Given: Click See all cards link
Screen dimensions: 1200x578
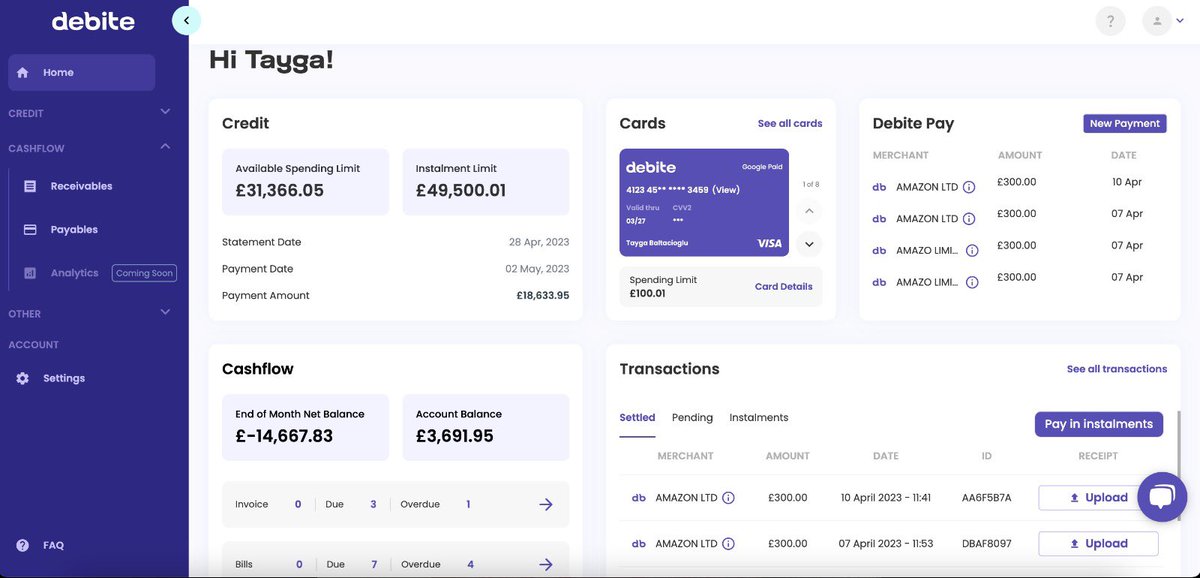Looking at the screenshot, I should [x=790, y=124].
